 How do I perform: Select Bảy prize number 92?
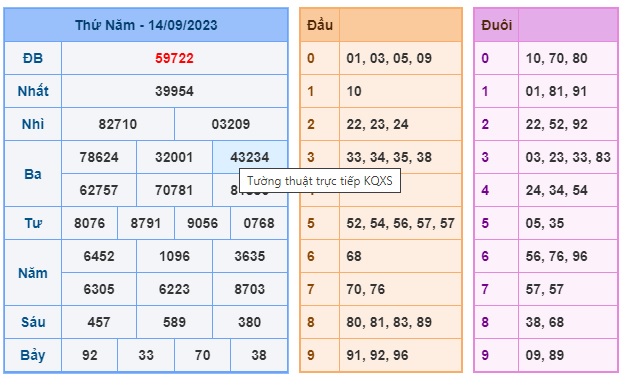coord(90,355)
